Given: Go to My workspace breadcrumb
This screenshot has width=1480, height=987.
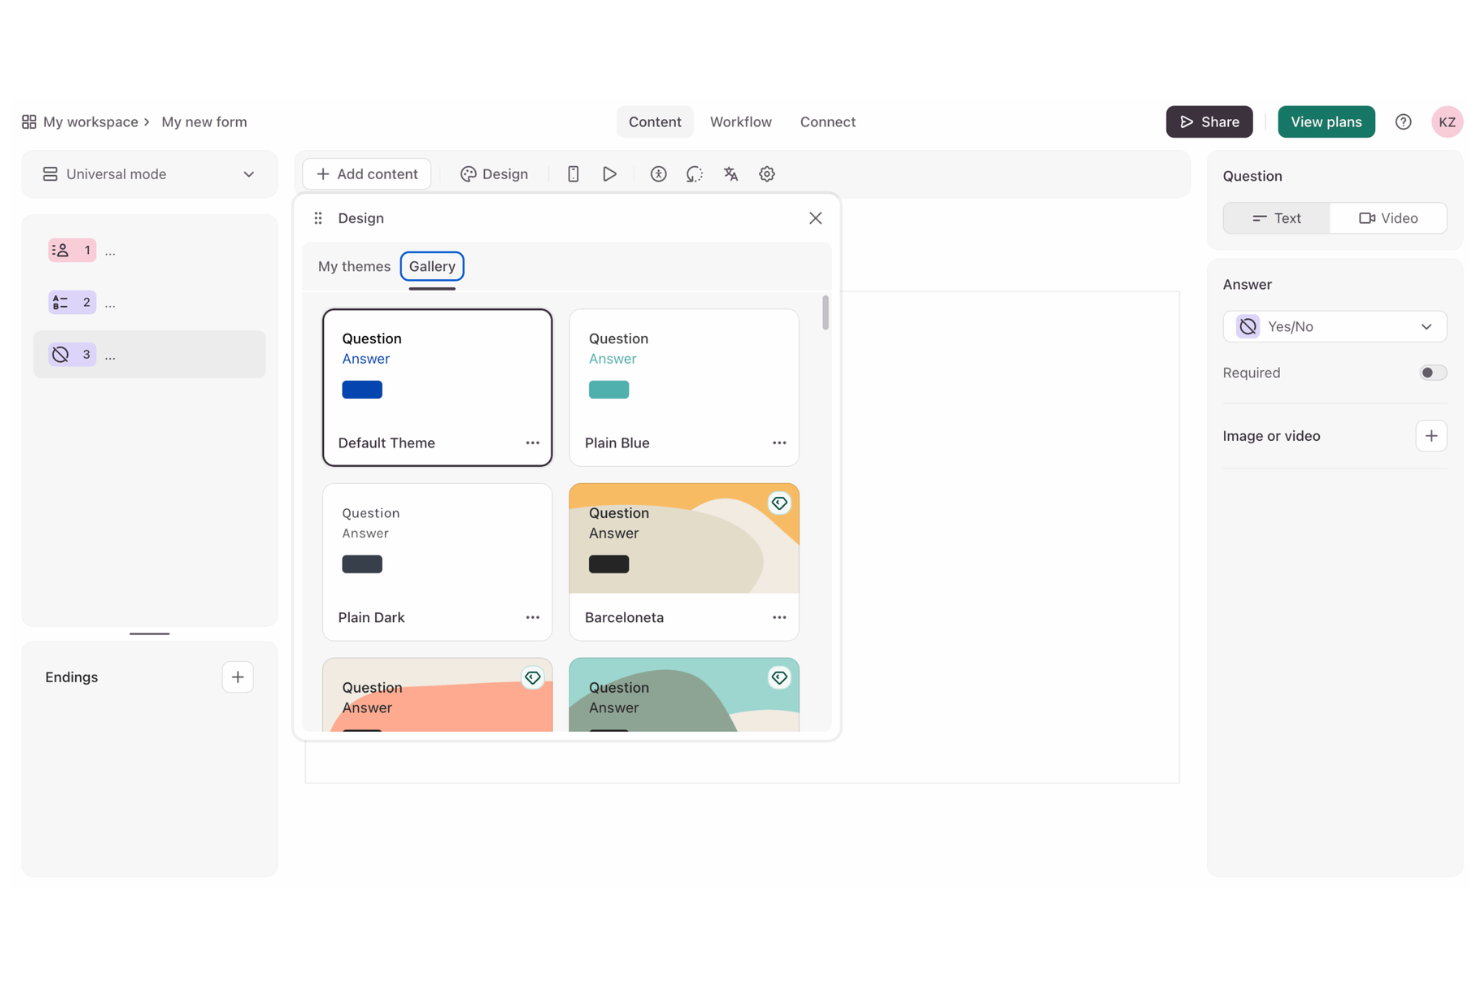Looking at the screenshot, I should coord(90,122).
